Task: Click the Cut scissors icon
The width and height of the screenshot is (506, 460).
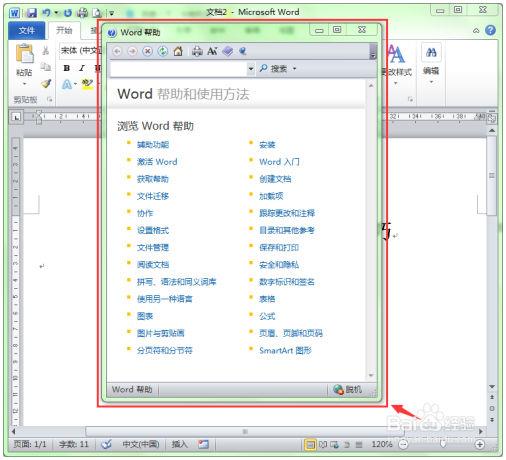Action: coord(46,51)
